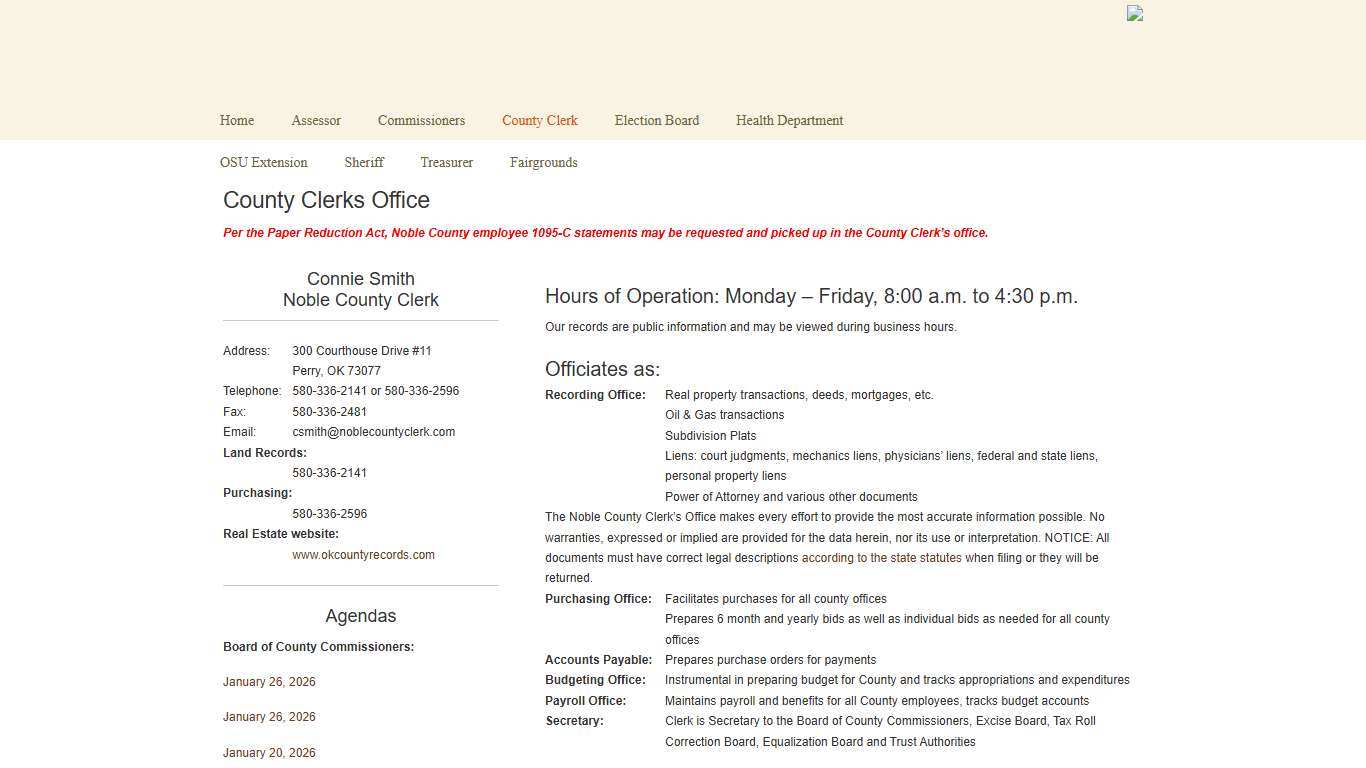
Task: Navigate to the Treasurer section
Action: 446,162
